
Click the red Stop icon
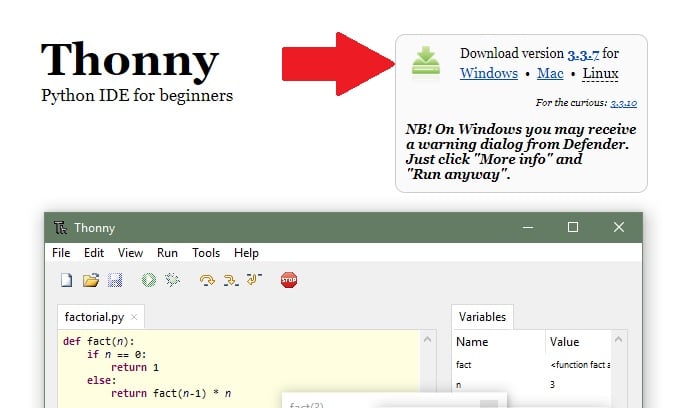click(289, 280)
